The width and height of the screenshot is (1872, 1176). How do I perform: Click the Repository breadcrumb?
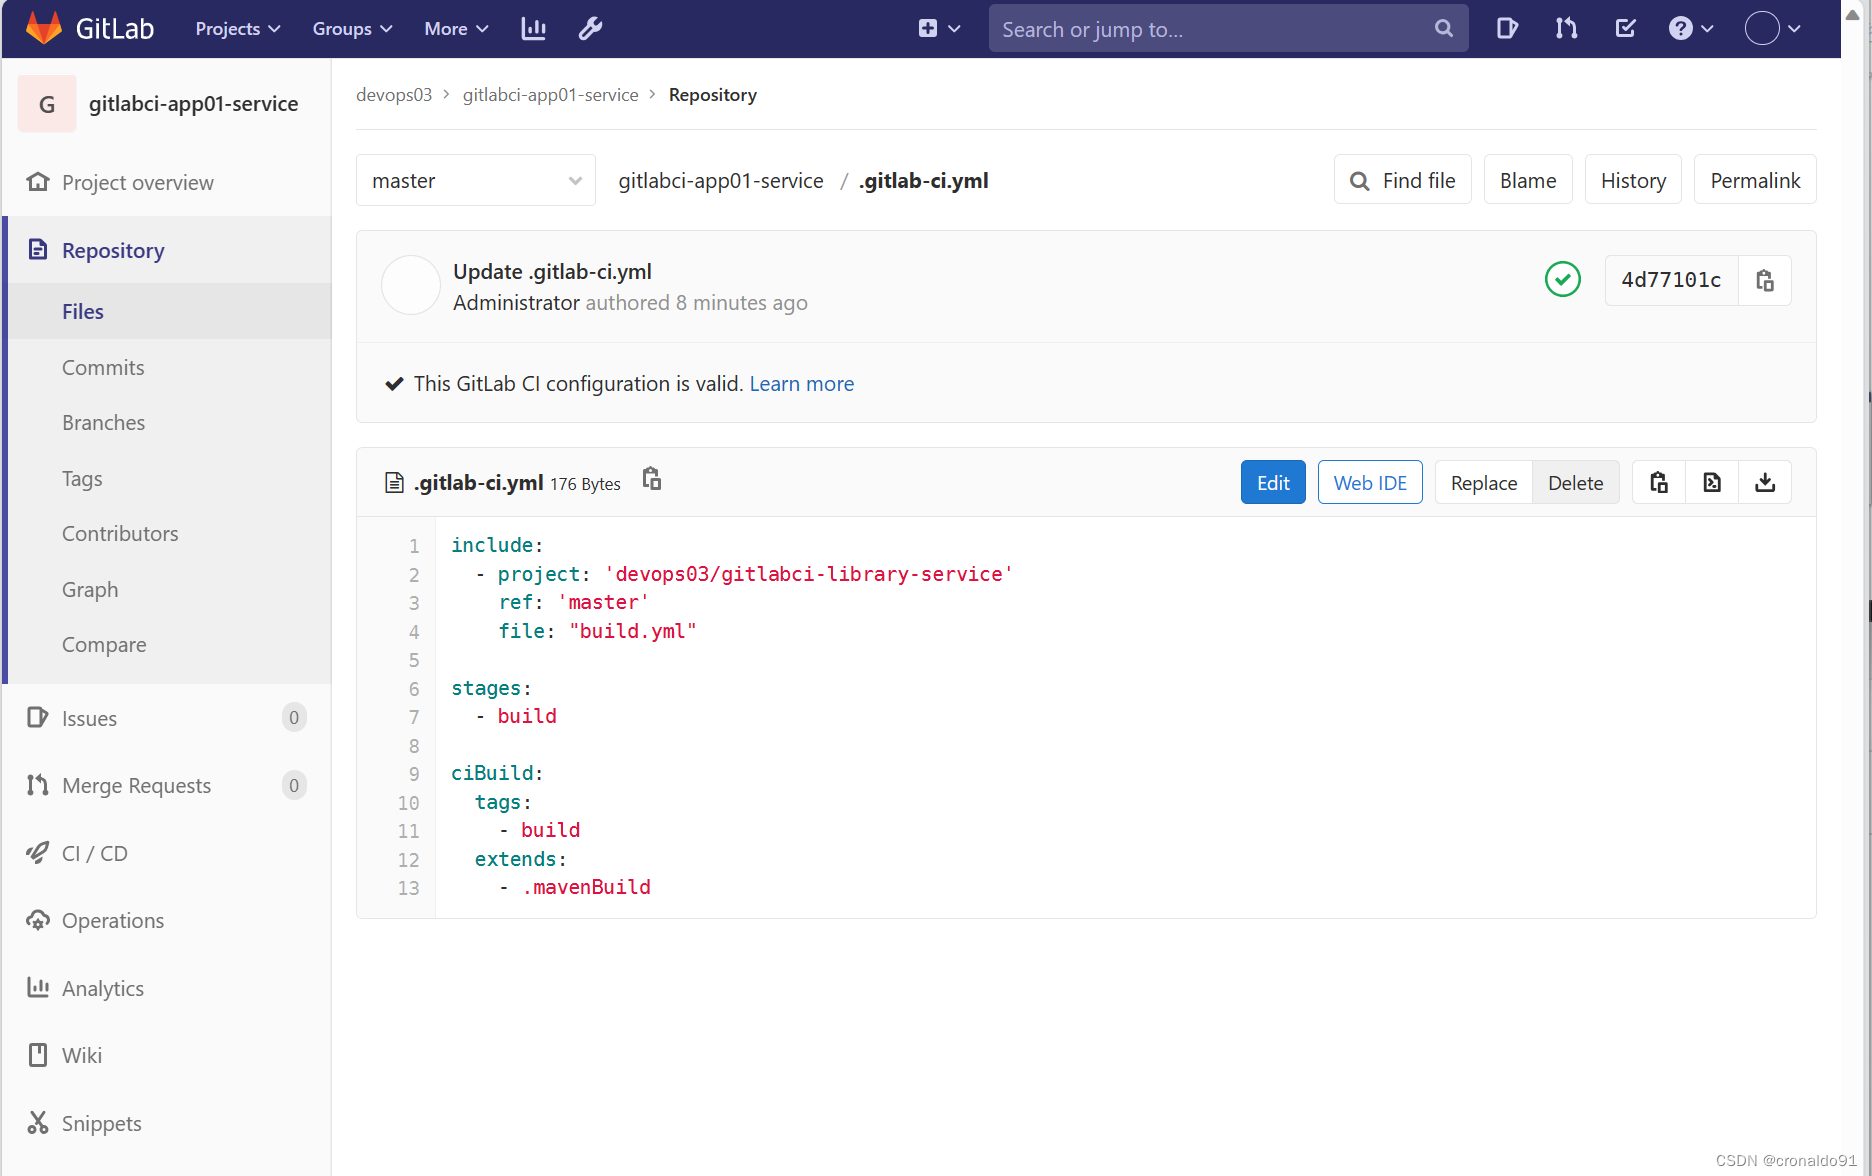(713, 94)
